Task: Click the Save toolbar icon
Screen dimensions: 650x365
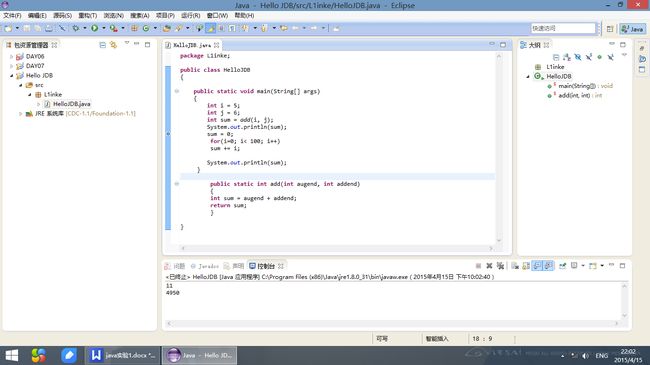Action: pyautogui.click(x=27, y=28)
